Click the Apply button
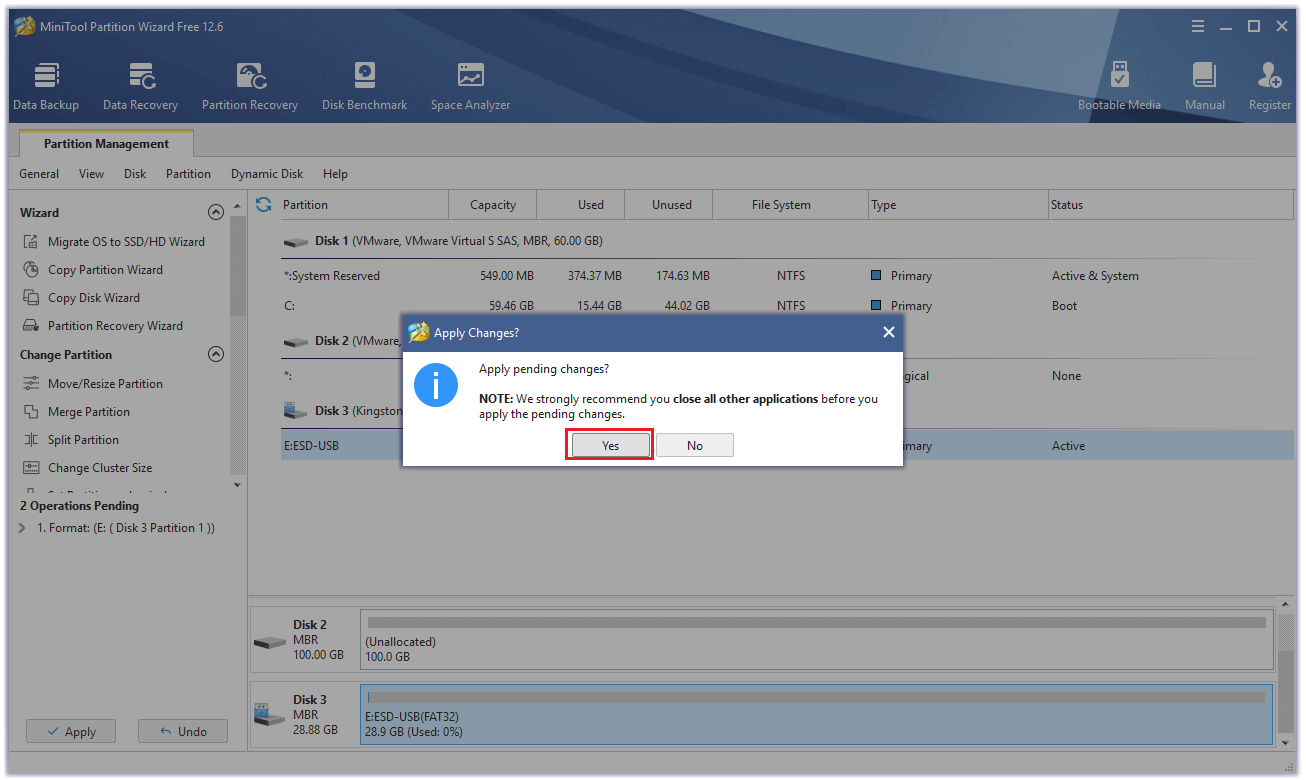1306x780 pixels. [71, 731]
